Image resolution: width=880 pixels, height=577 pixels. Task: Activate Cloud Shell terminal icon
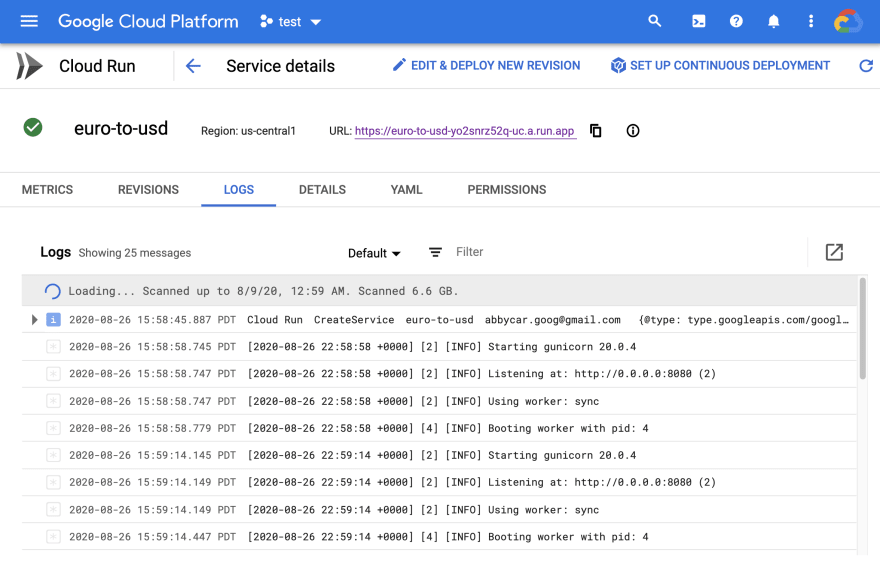point(699,21)
